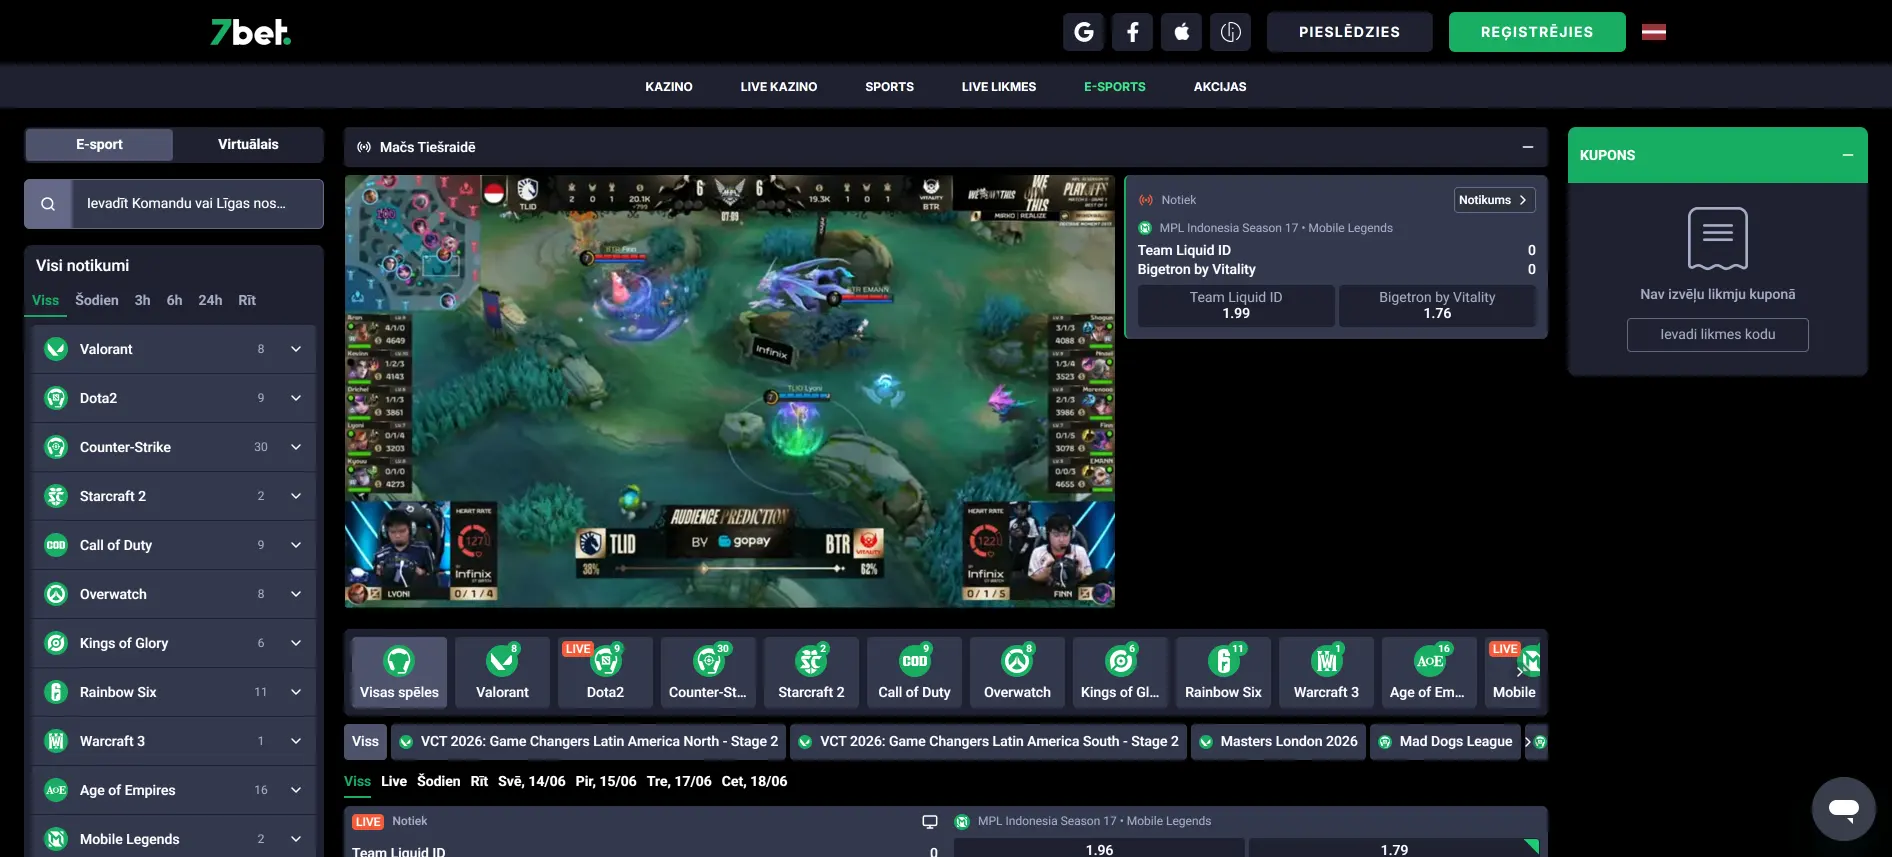
Task: Select the Live date filter tab
Action: [x=394, y=781]
